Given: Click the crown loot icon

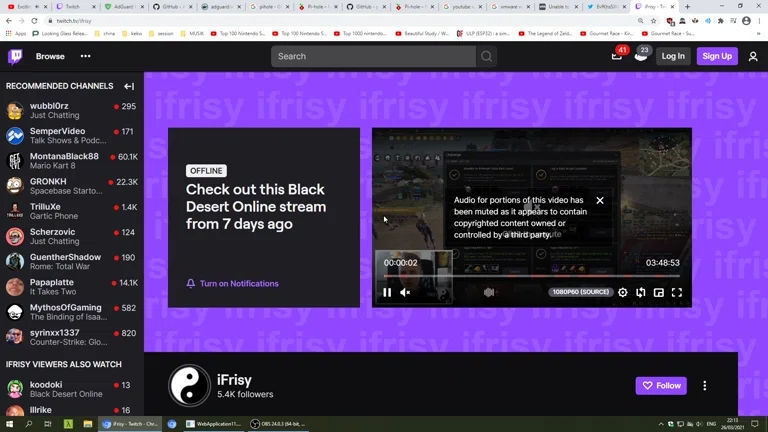Looking at the screenshot, I should coord(640,56).
